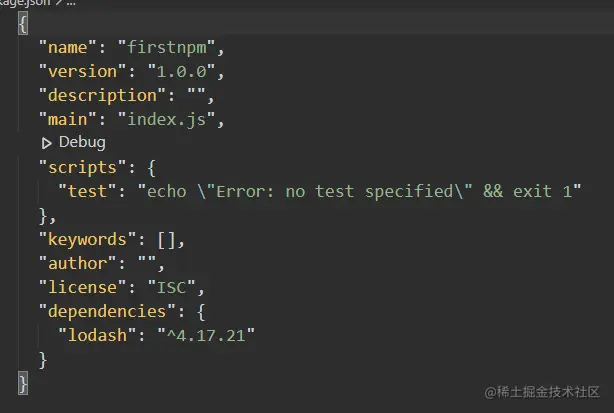The image size is (614, 413).
Task: Open the Debug CodeLens link
Action: pos(82,142)
